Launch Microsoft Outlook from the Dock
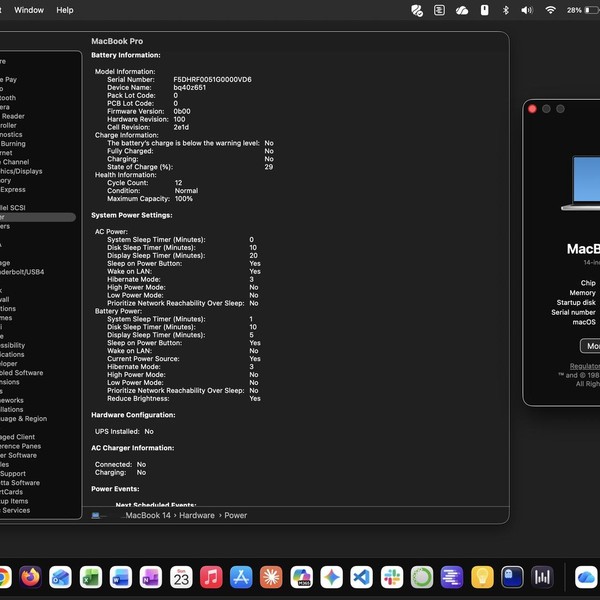Screen dimensions: 600x600 [60, 577]
